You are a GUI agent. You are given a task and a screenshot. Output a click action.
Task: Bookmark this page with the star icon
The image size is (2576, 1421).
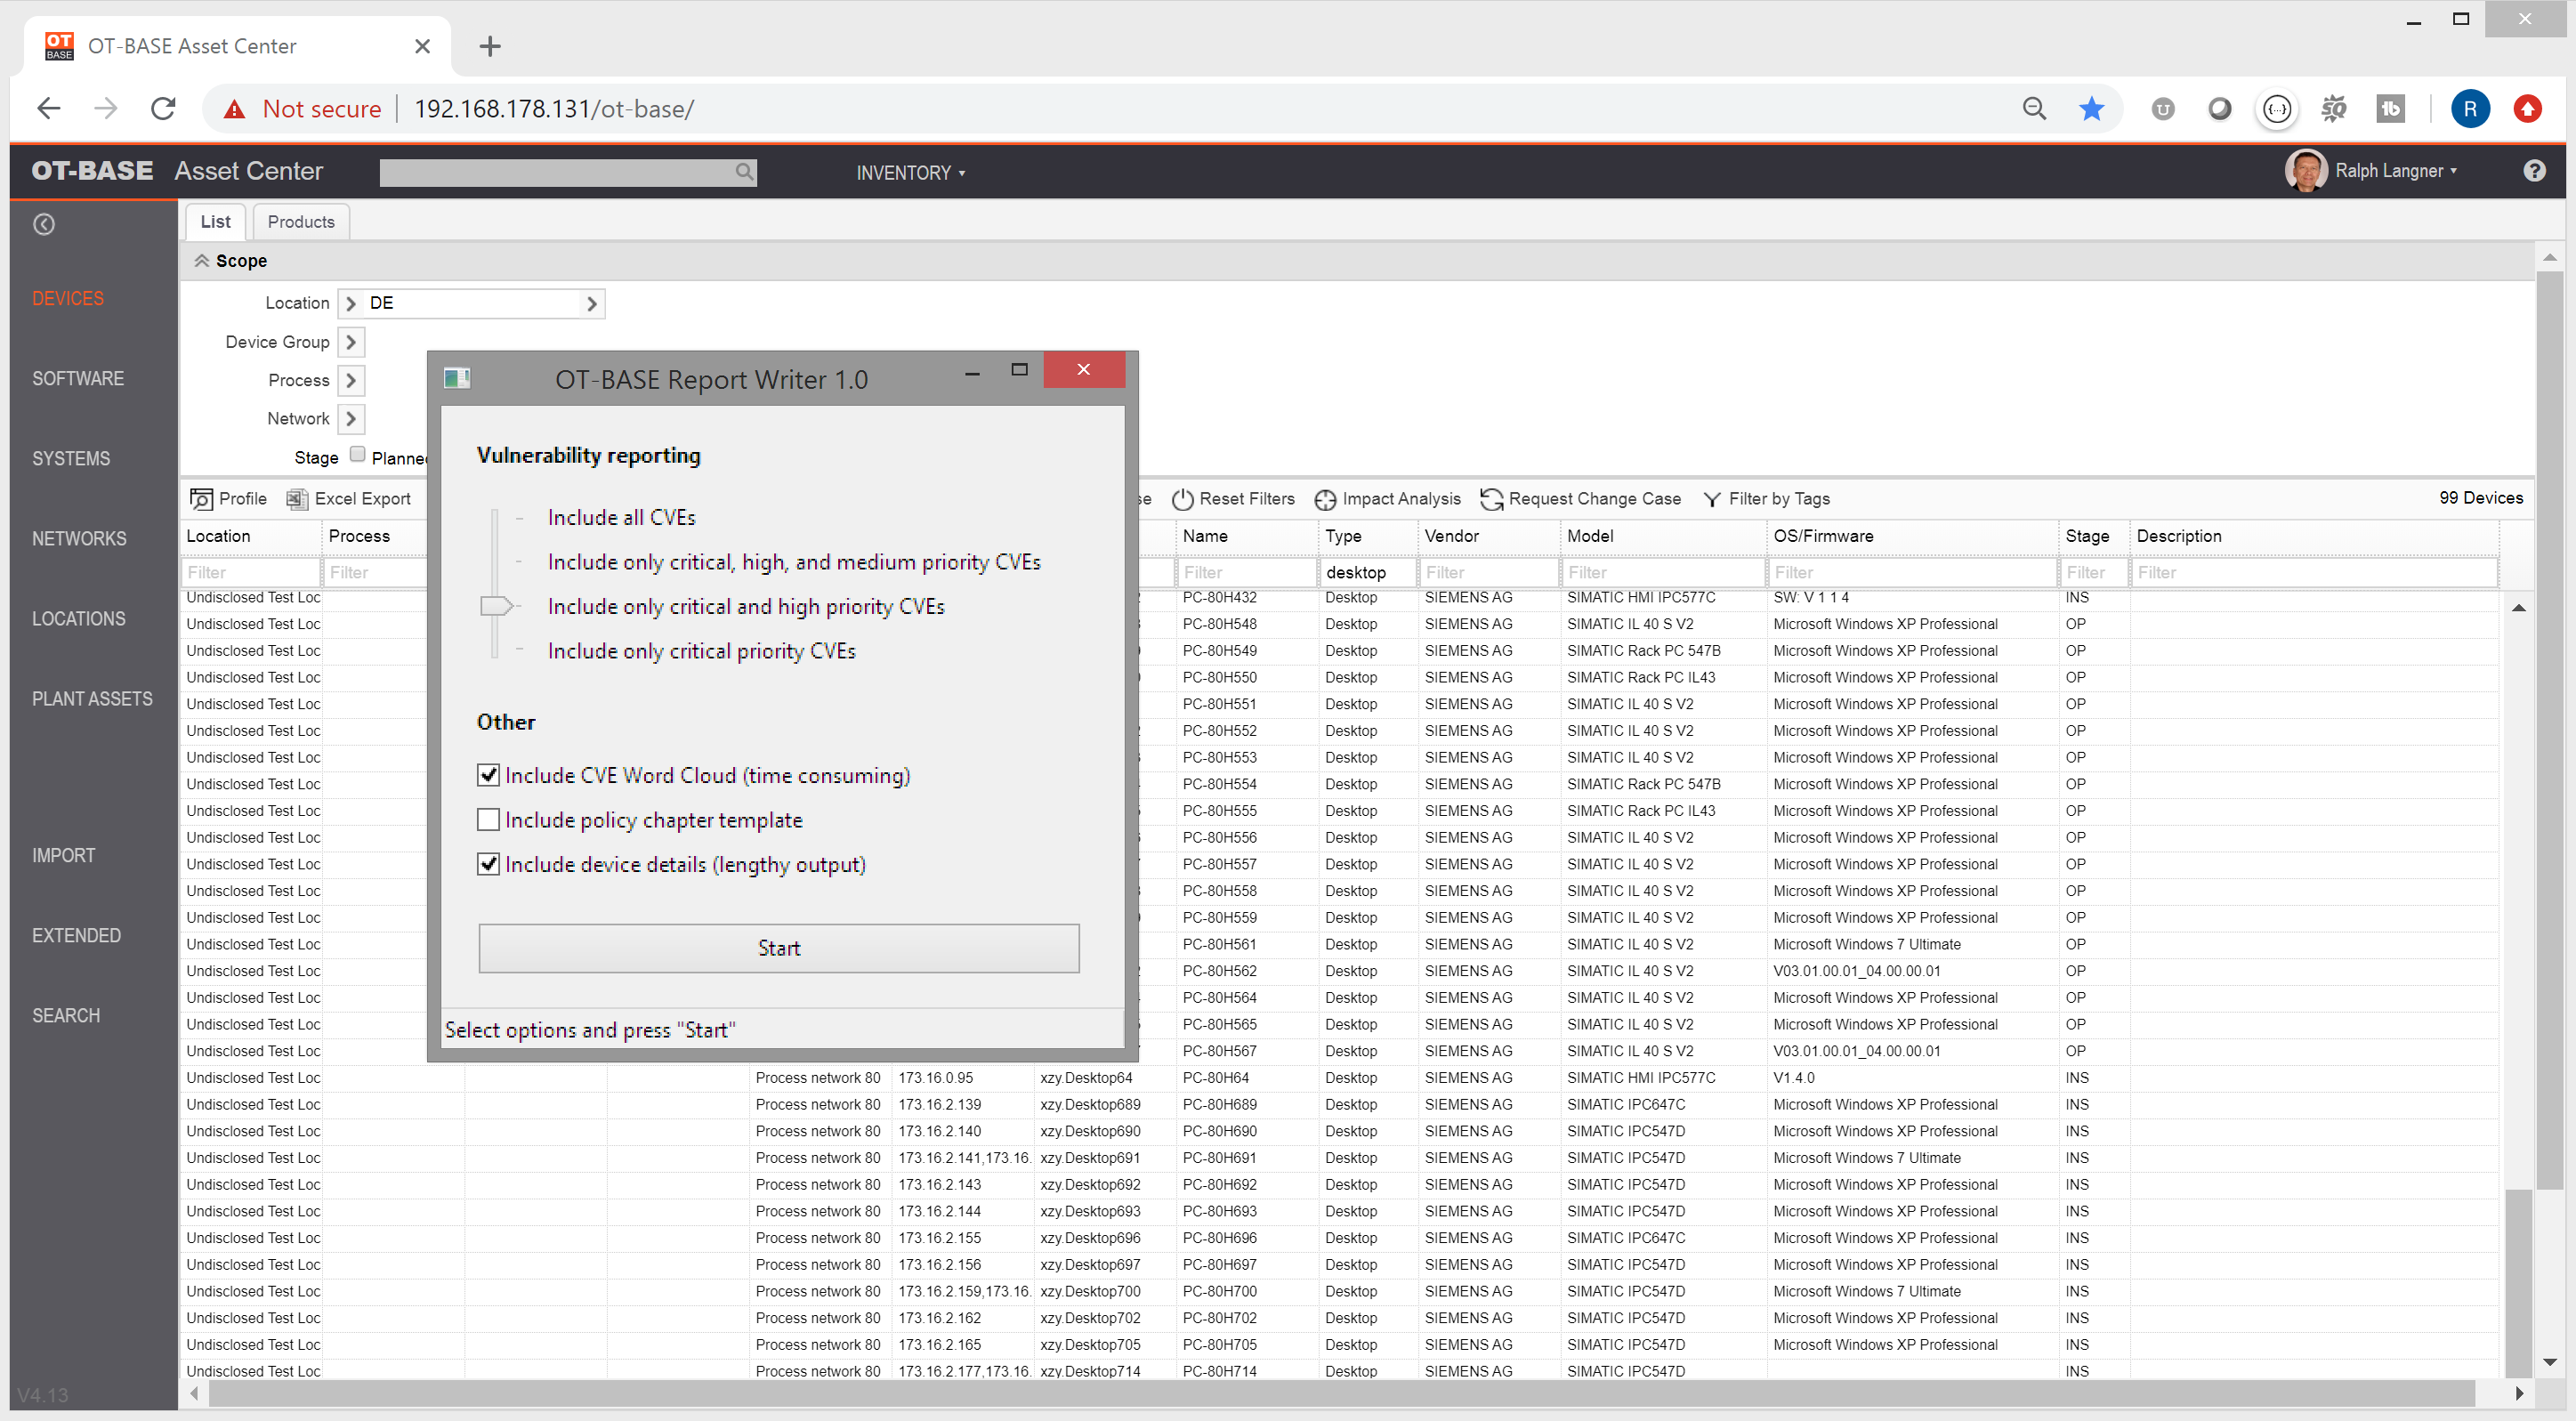[x=2090, y=108]
